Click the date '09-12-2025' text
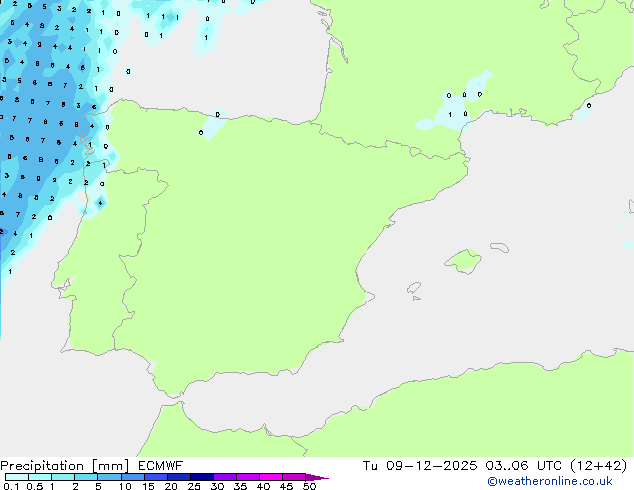Viewport: 634px width, 490px height. (x=431, y=466)
